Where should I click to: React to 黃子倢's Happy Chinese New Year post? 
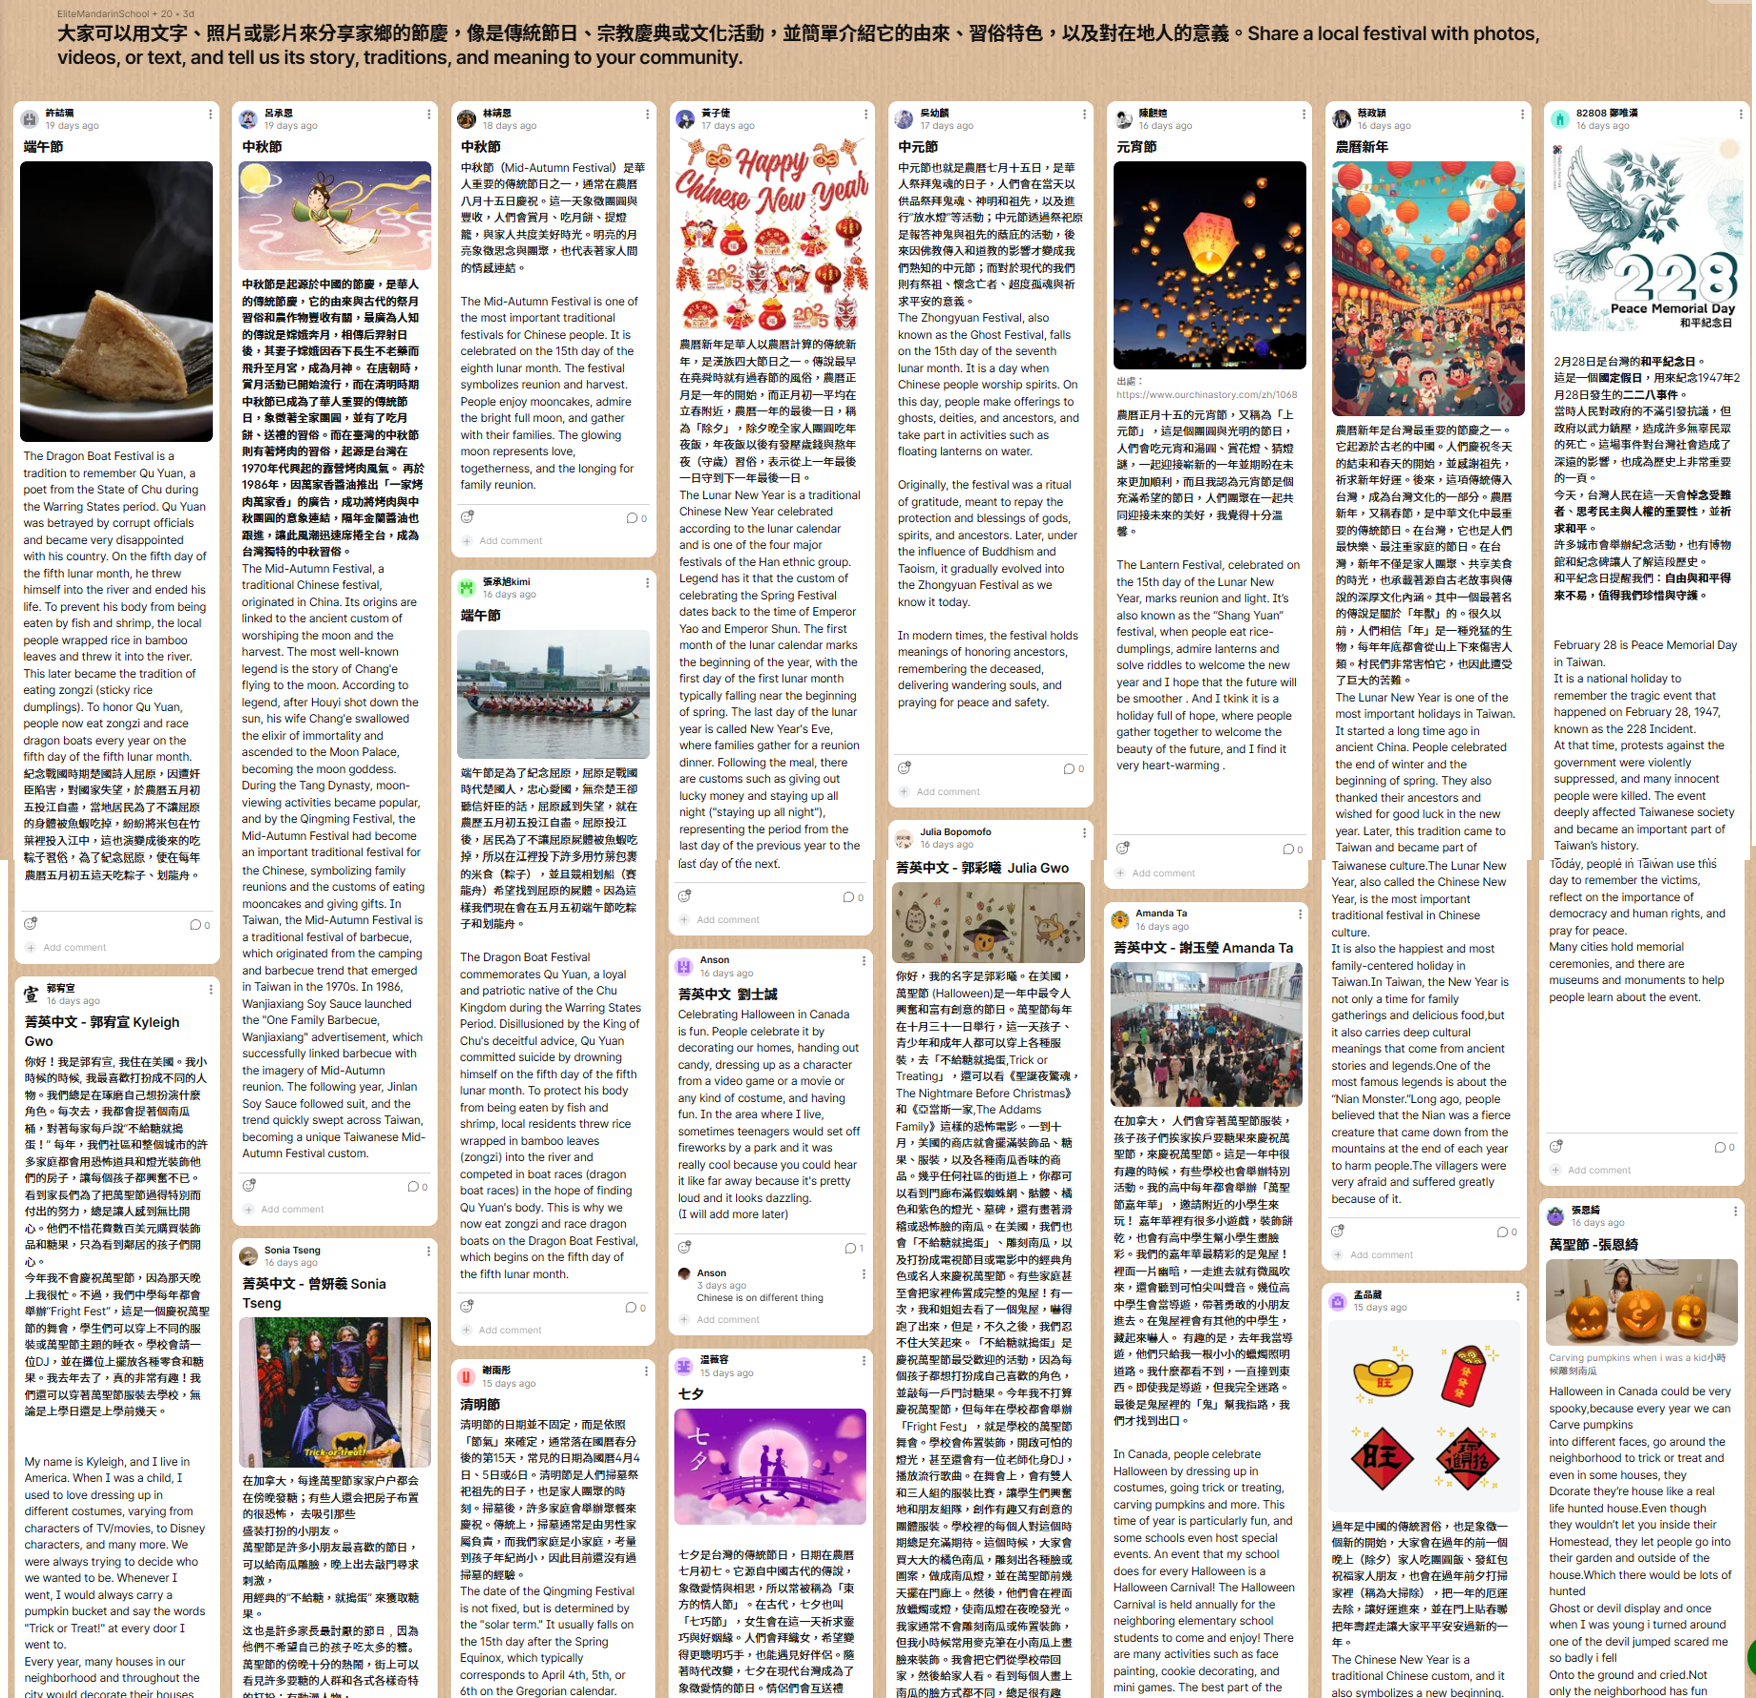tap(685, 896)
